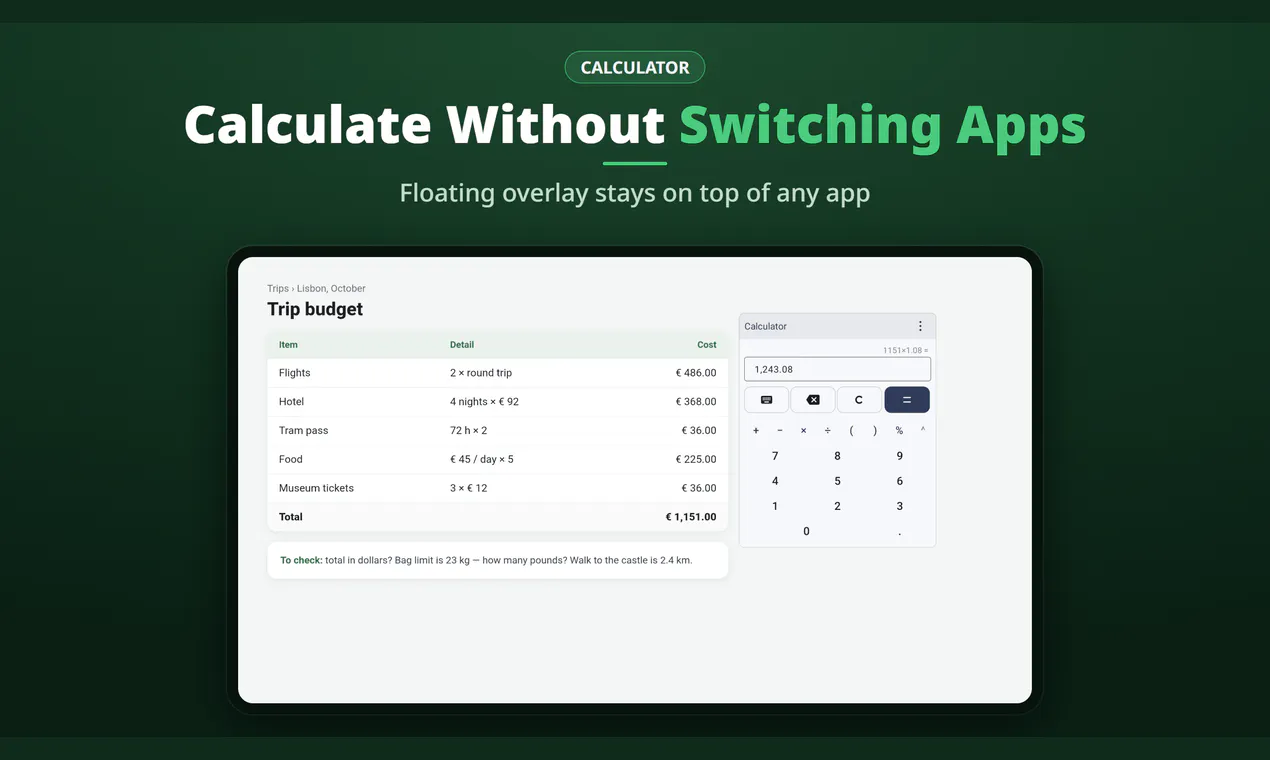This screenshot has height=760, width=1270.
Task: Click the € 368.00 cost cell
Action: [x=696, y=402]
